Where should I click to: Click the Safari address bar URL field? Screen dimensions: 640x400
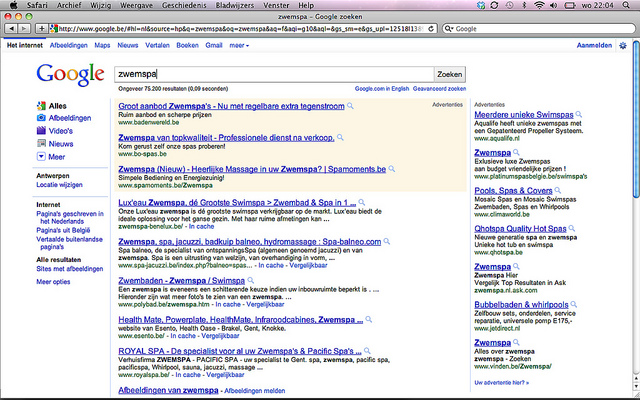(x=241, y=29)
